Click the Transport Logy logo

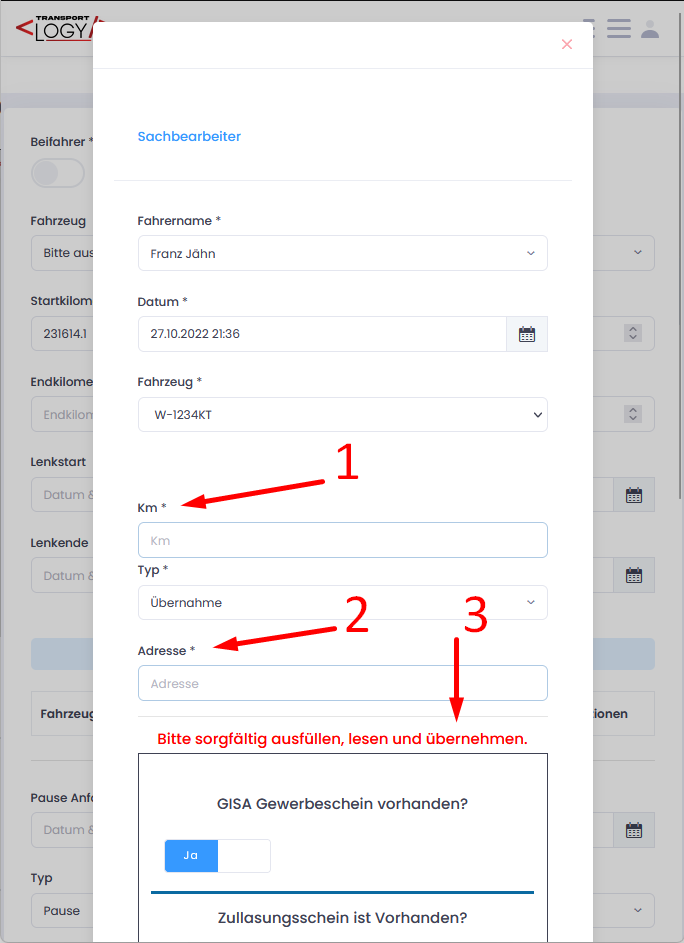click(55, 28)
